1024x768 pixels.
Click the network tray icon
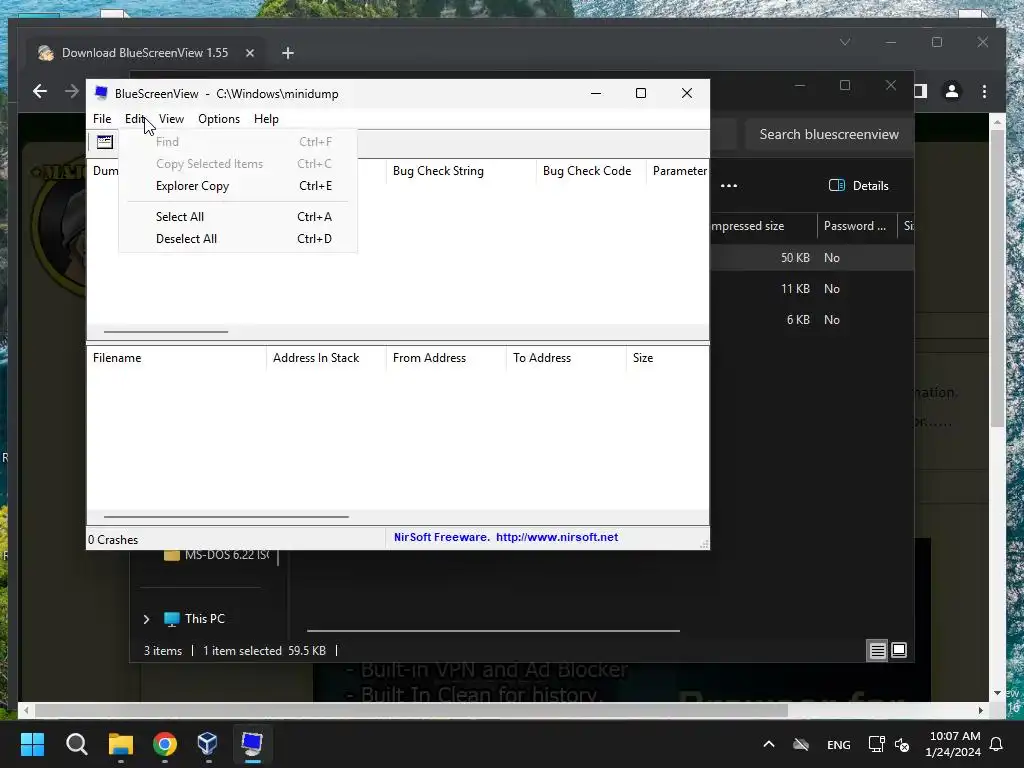click(876, 744)
